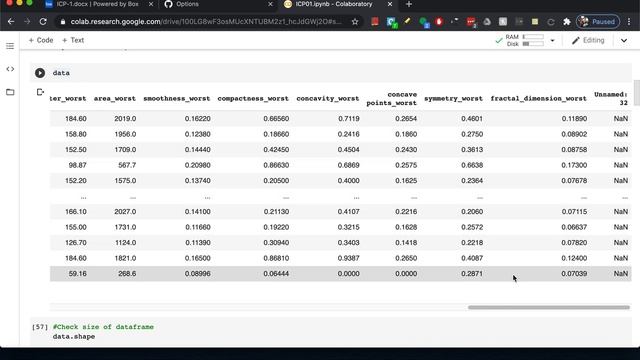
Task: Open the Files folder sidebar icon
Action: tap(10, 92)
